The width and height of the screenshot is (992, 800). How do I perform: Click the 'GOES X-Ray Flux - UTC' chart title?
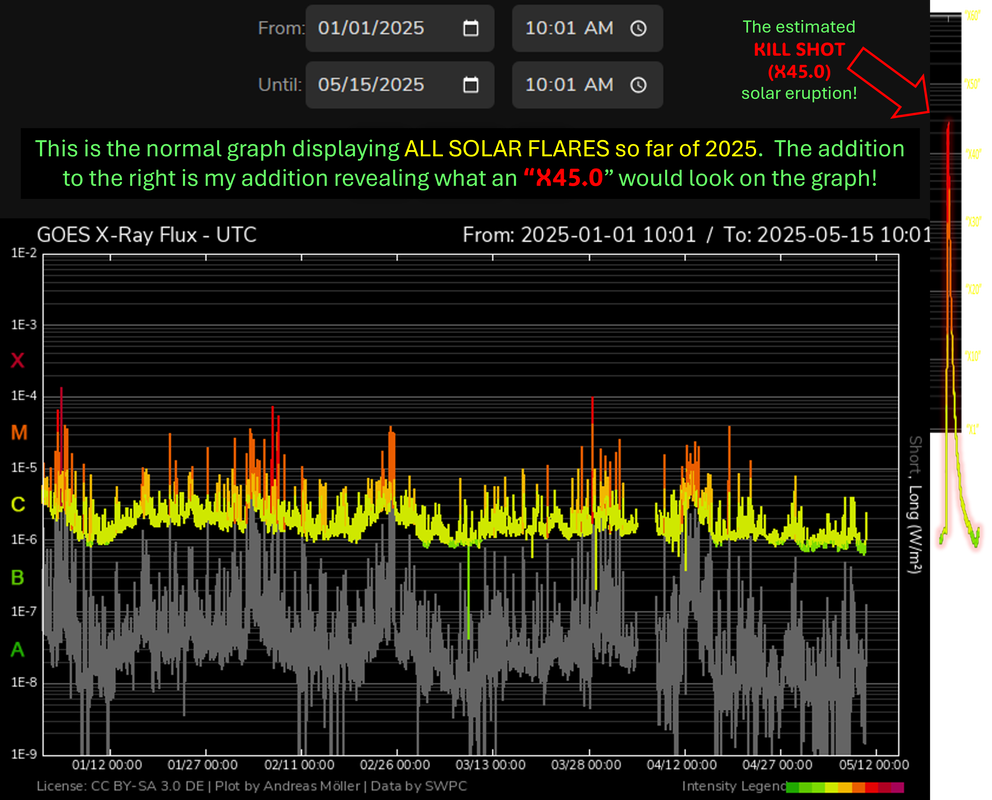point(147,235)
